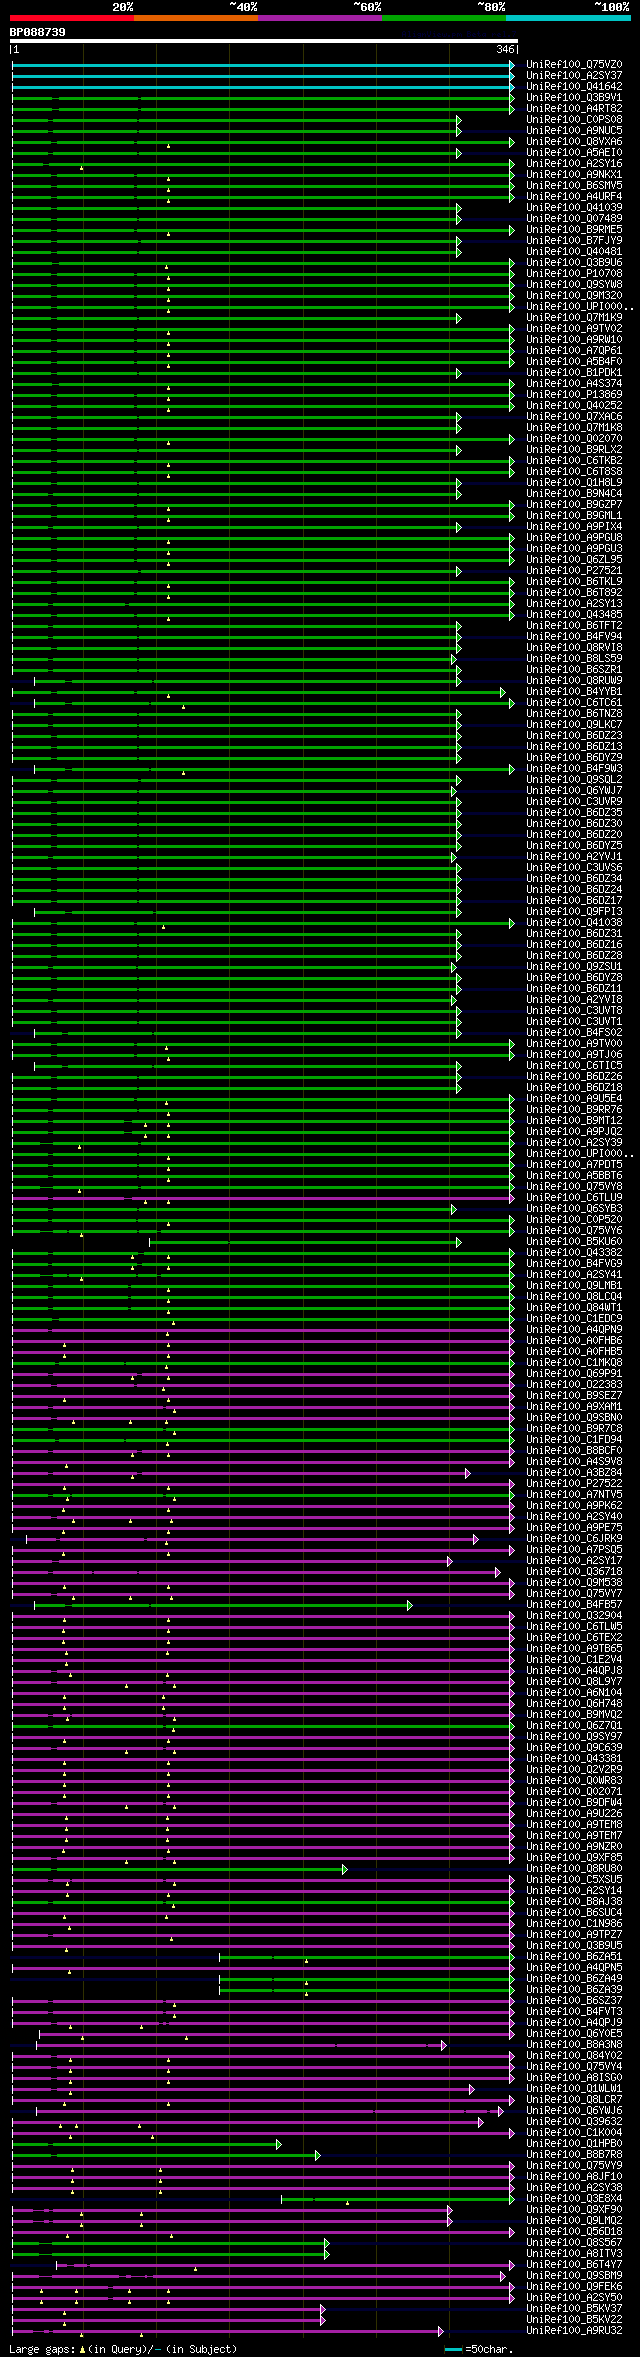Select hit label UniRef100_C6TIC5
Viewport: 640px width, 2357px height.
point(574,1066)
